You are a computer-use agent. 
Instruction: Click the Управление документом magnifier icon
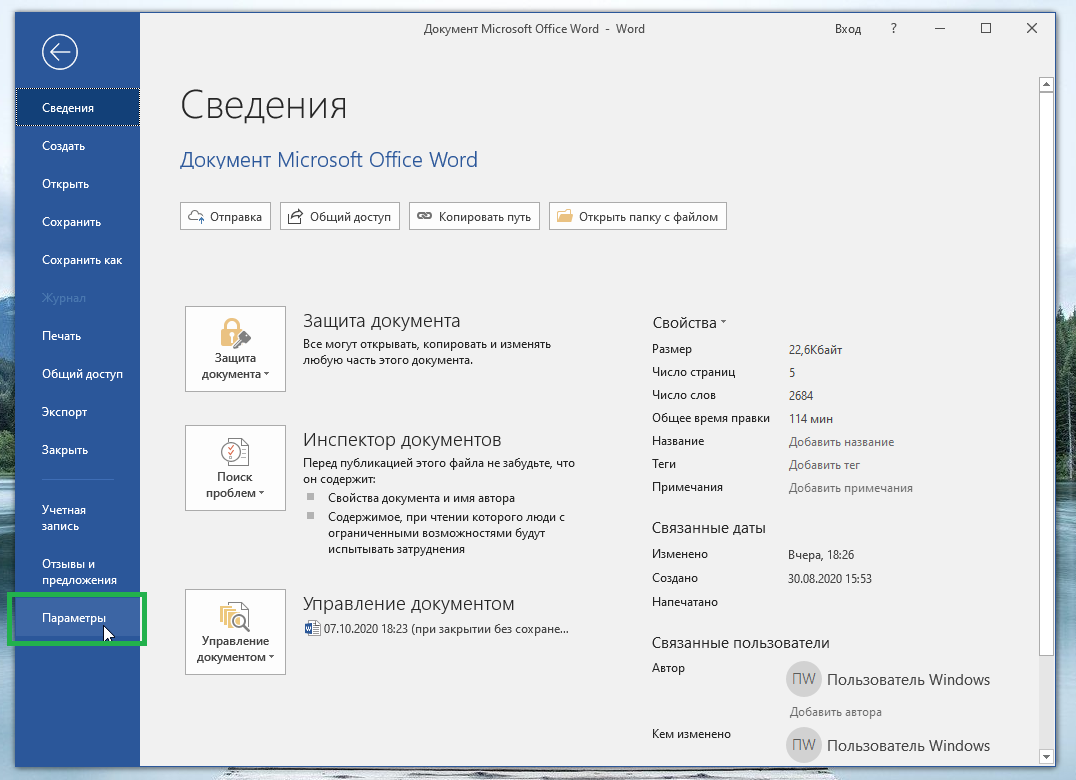click(x=235, y=616)
